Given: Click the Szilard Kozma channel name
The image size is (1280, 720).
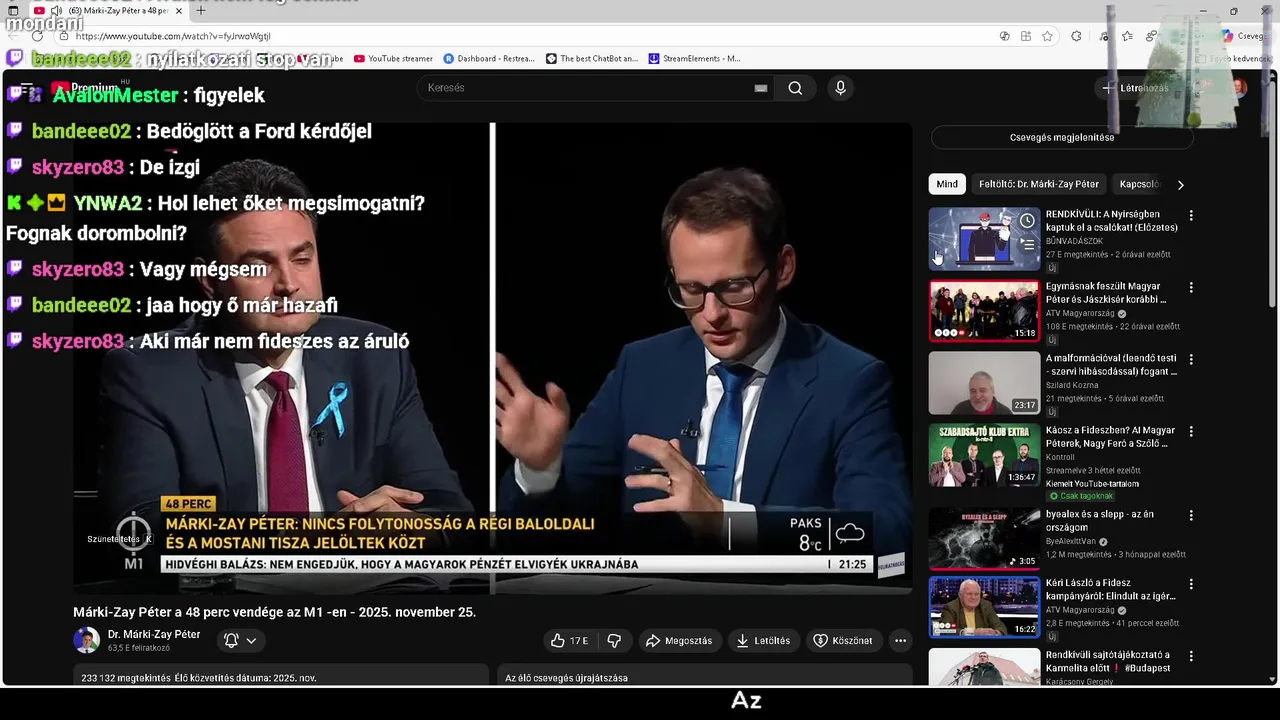Looking at the screenshot, I should tap(1072, 385).
